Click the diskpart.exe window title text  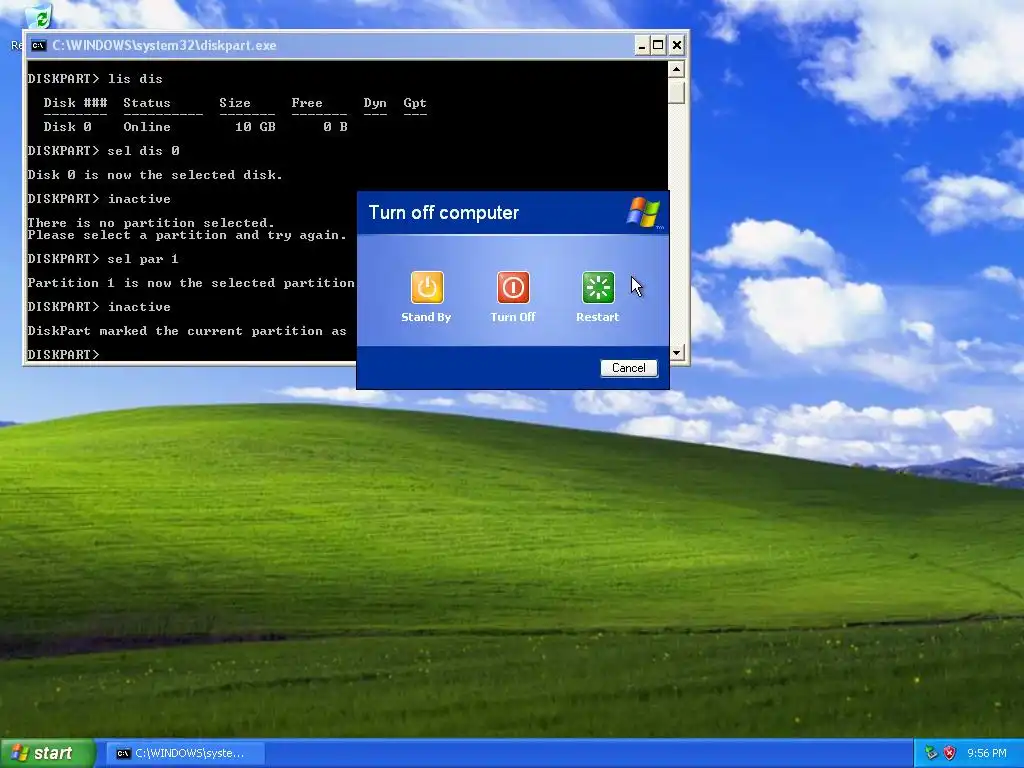[165, 45]
